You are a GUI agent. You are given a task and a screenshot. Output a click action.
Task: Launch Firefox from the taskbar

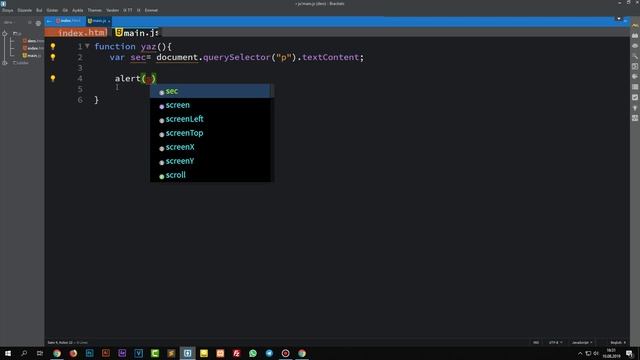point(73,353)
